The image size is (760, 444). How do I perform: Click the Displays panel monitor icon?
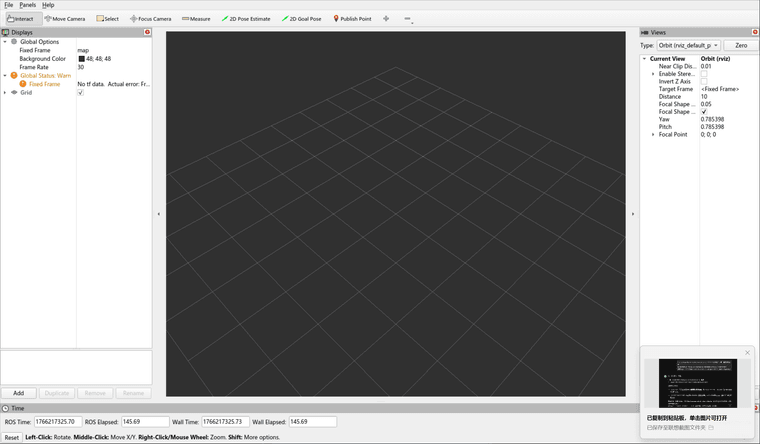coord(5,32)
